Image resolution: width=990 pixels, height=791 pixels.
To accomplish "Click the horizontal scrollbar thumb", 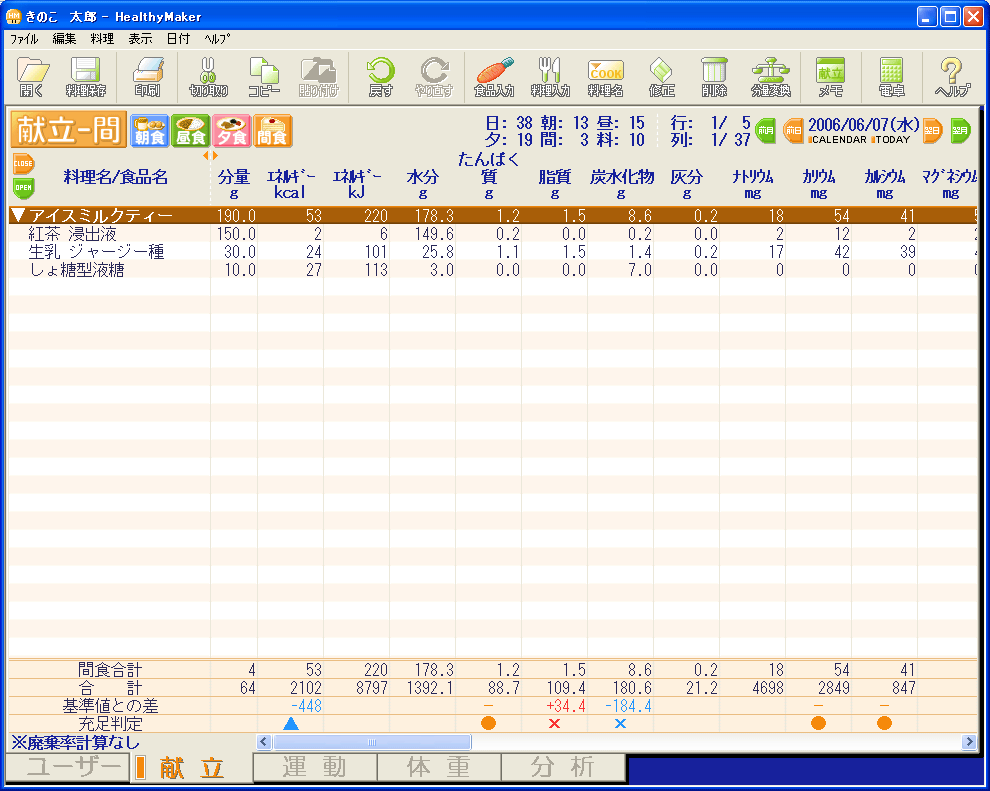I will (372, 742).
